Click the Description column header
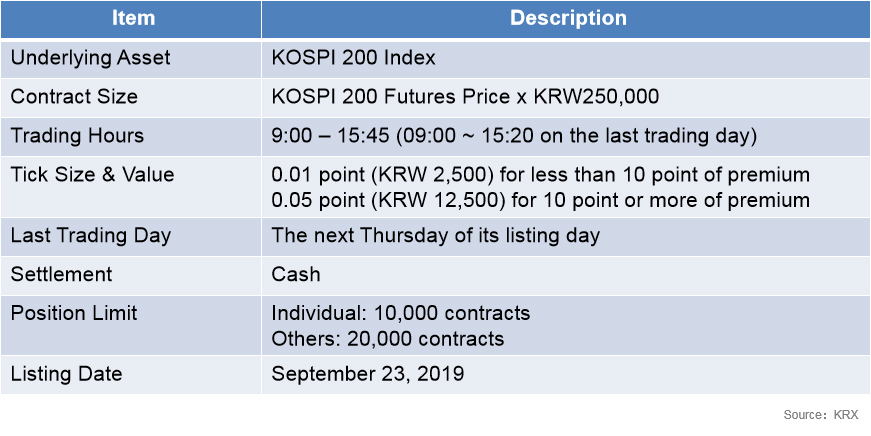Viewport: 871px width, 436px height. (566, 19)
